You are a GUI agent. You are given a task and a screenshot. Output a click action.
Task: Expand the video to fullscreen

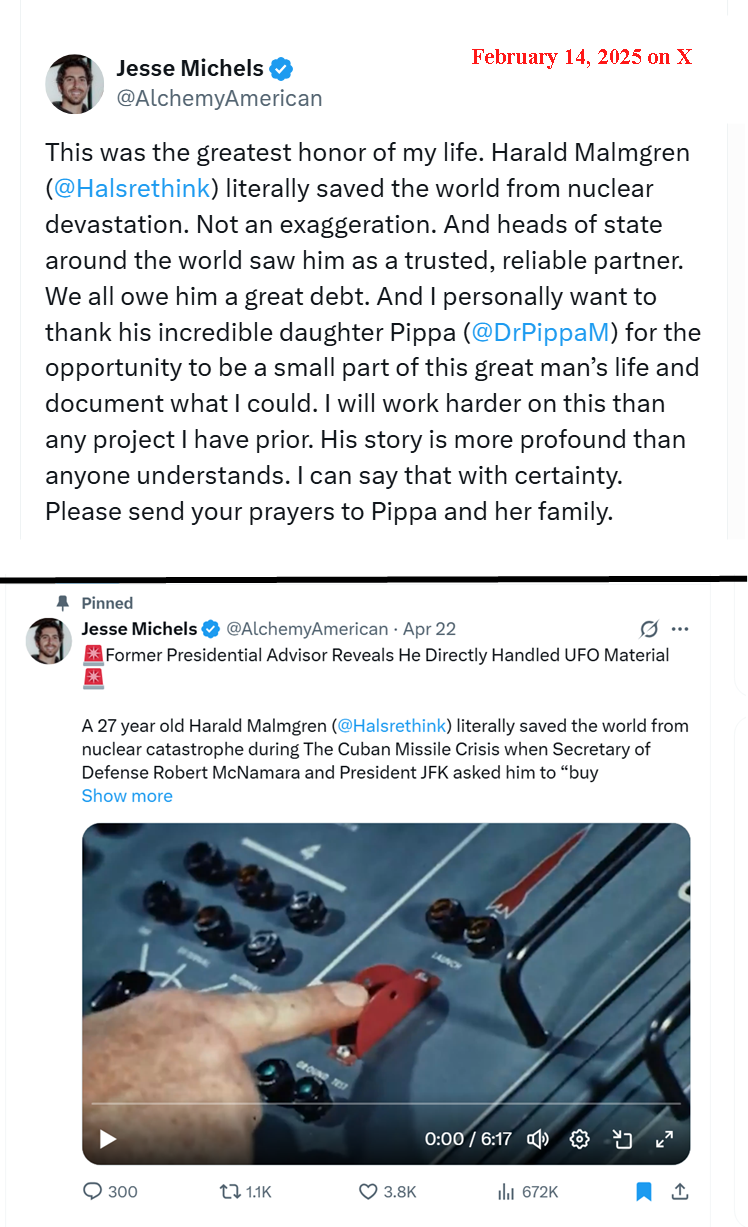[664, 1139]
